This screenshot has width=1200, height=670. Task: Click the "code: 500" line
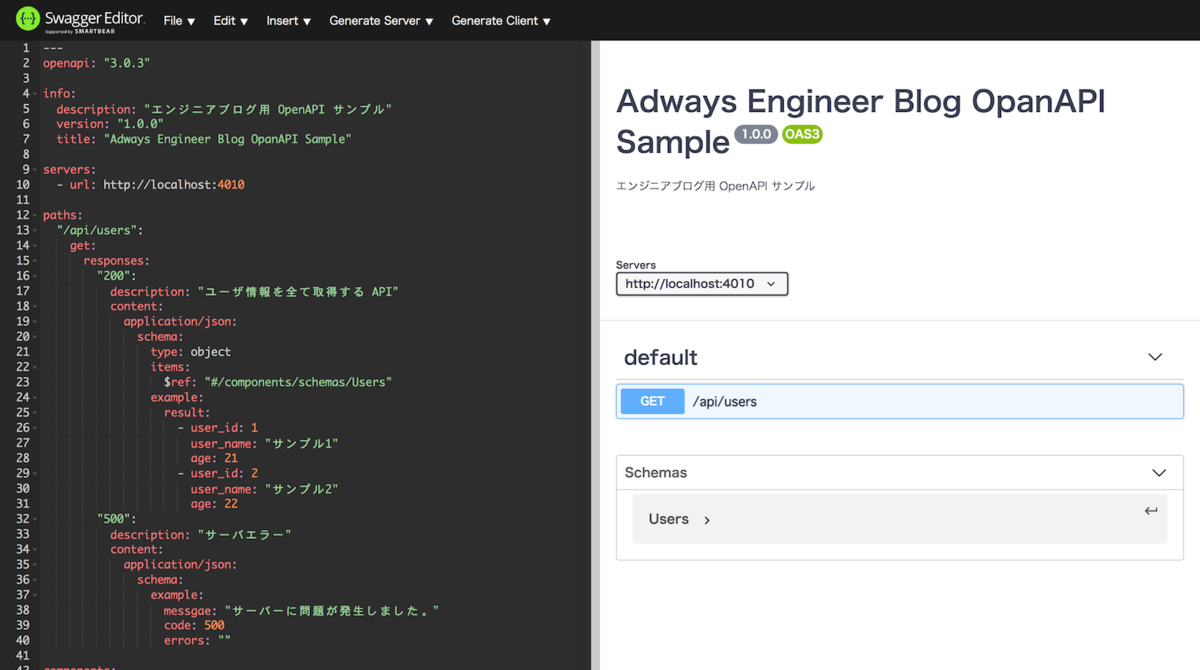coord(194,625)
